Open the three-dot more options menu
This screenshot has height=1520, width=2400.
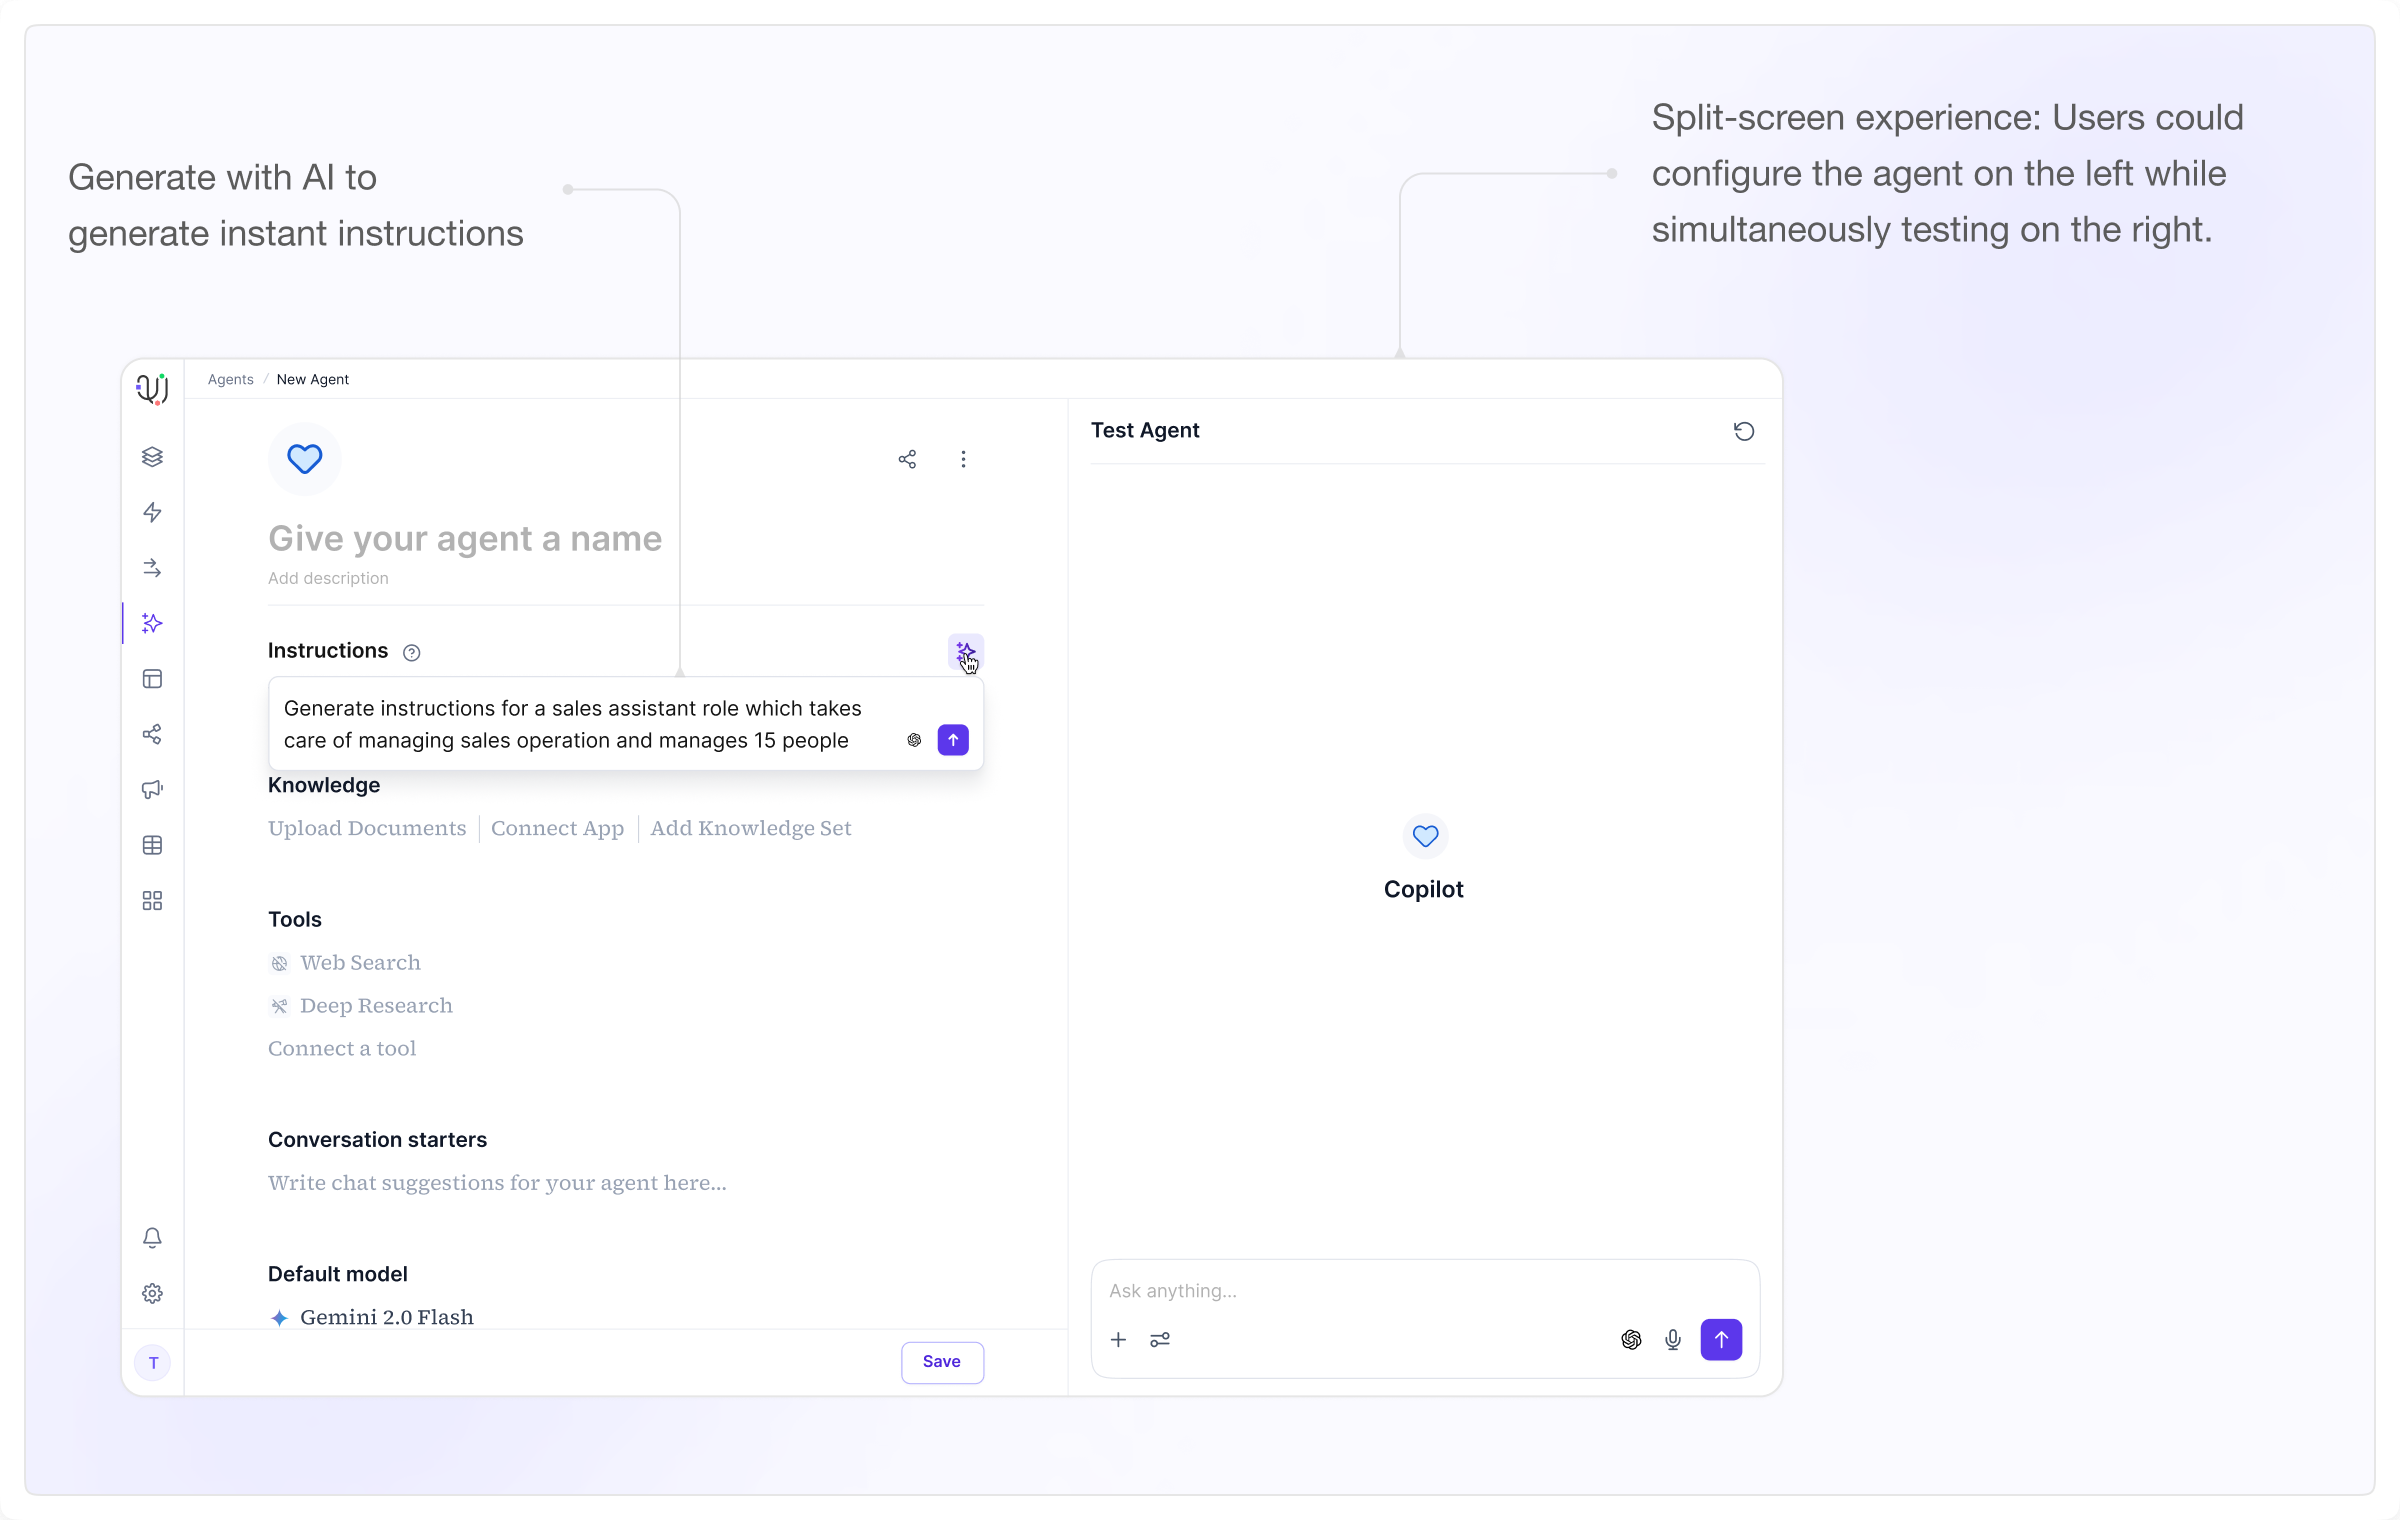click(963, 459)
